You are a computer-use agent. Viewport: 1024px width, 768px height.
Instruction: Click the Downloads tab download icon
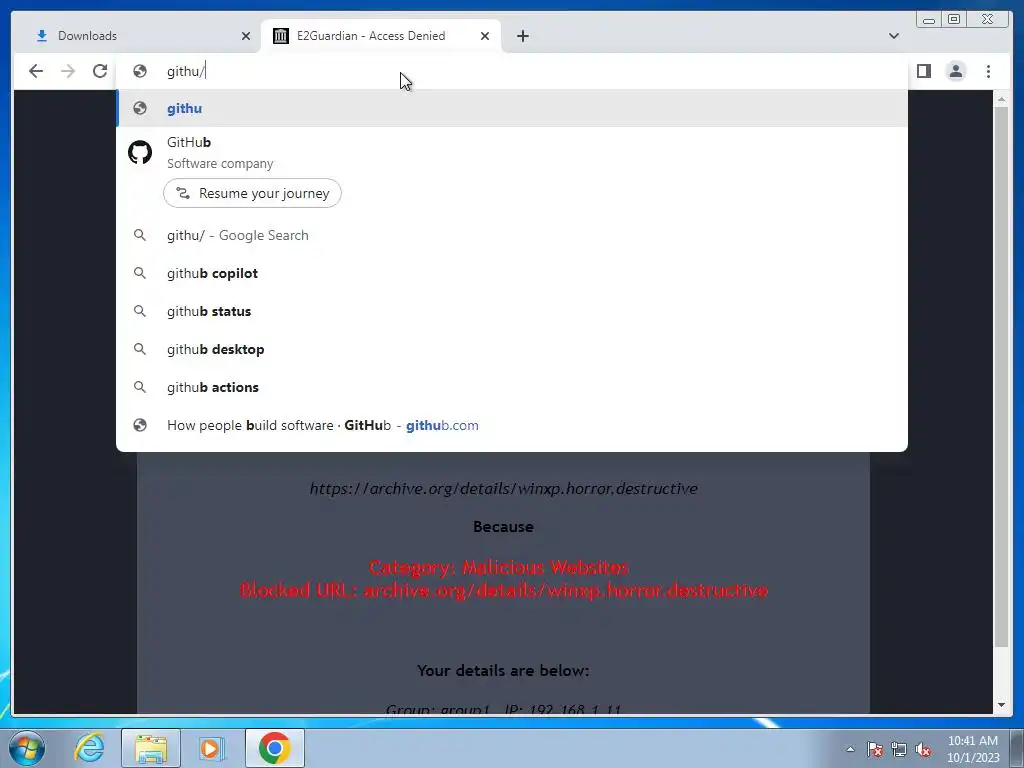[42, 36]
